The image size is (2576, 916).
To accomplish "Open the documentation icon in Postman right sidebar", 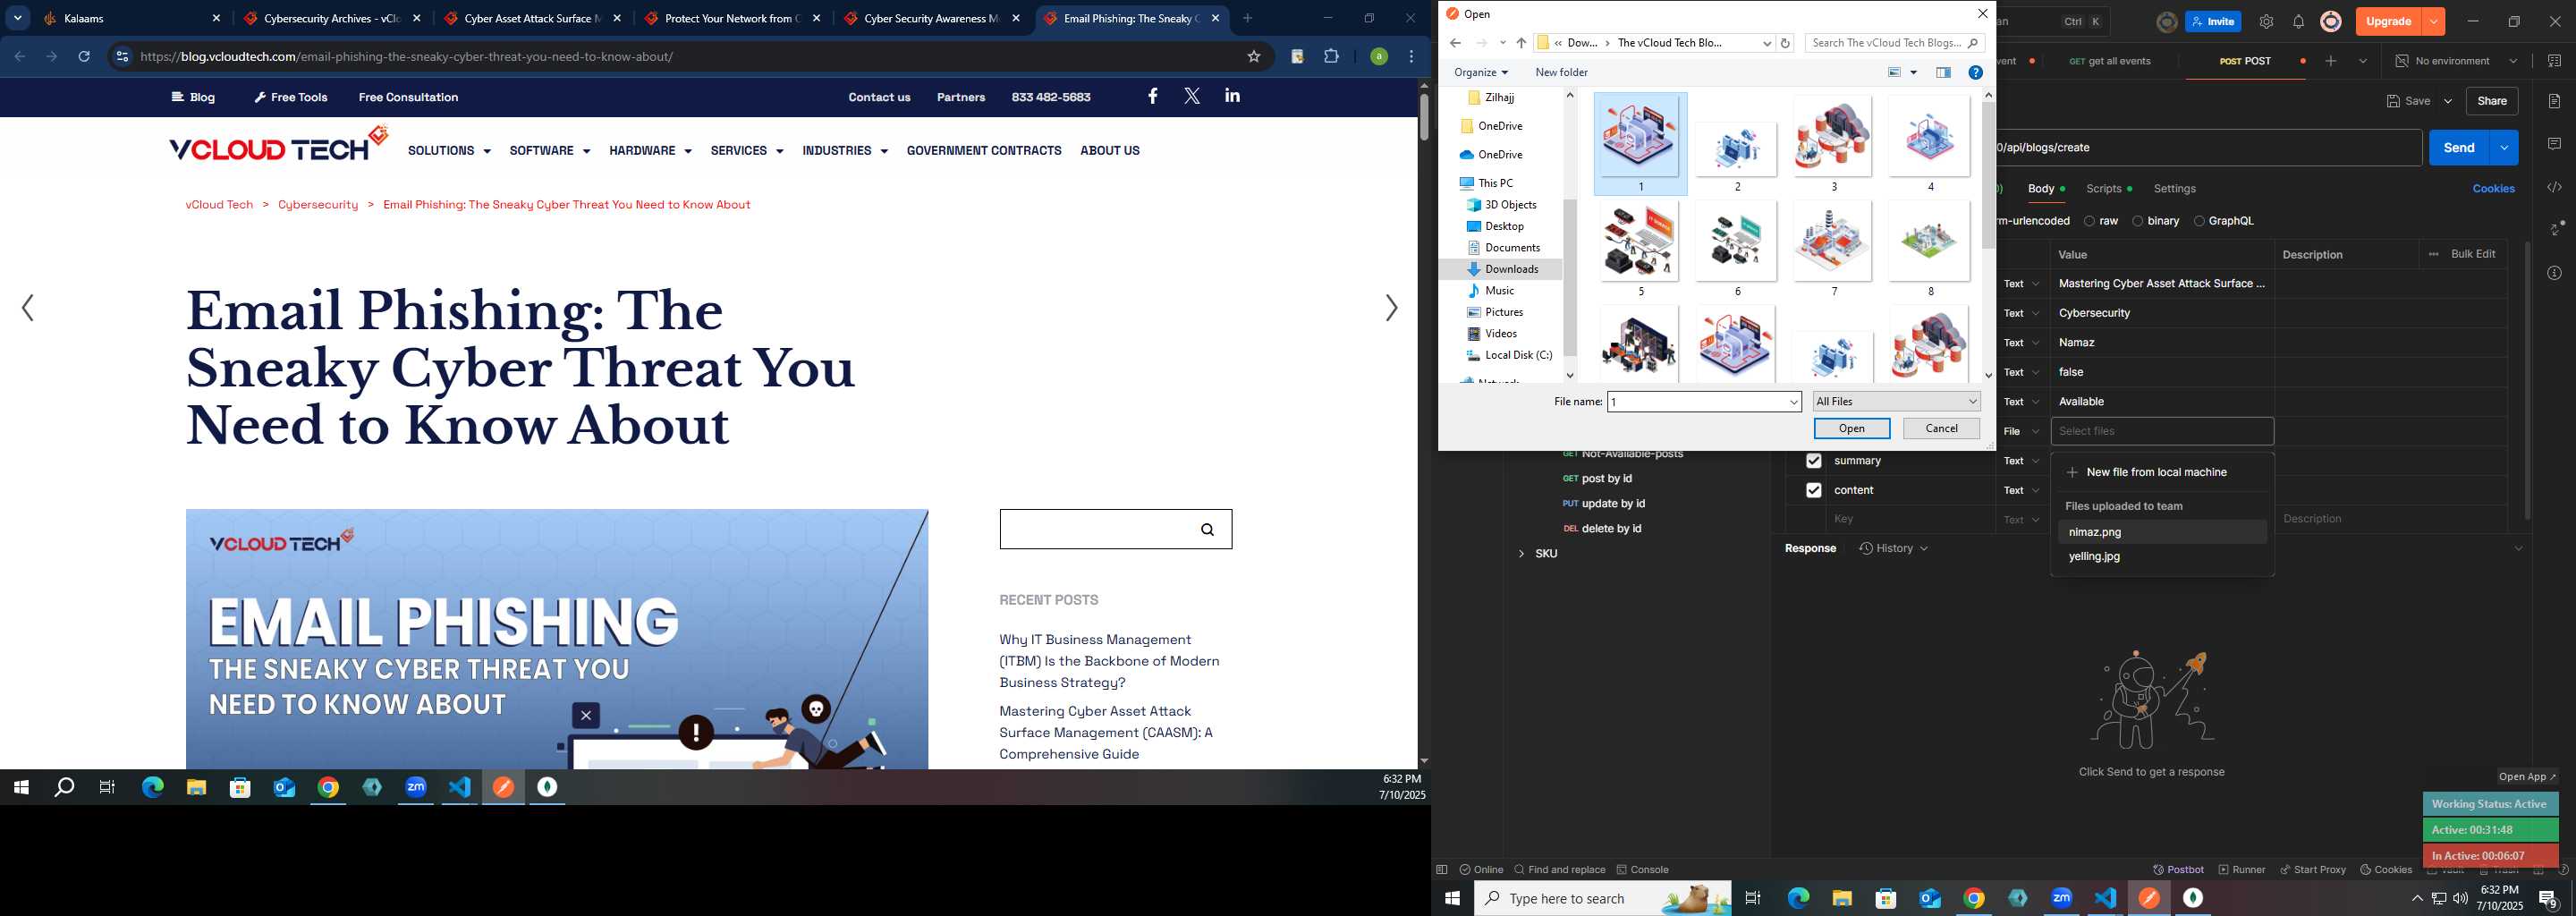I will coord(2554,101).
